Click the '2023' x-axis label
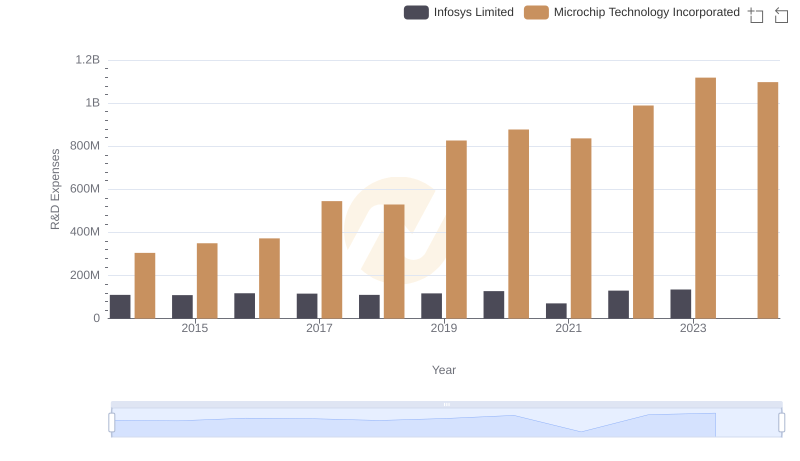Viewport: 800px width, 461px height. (693, 328)
